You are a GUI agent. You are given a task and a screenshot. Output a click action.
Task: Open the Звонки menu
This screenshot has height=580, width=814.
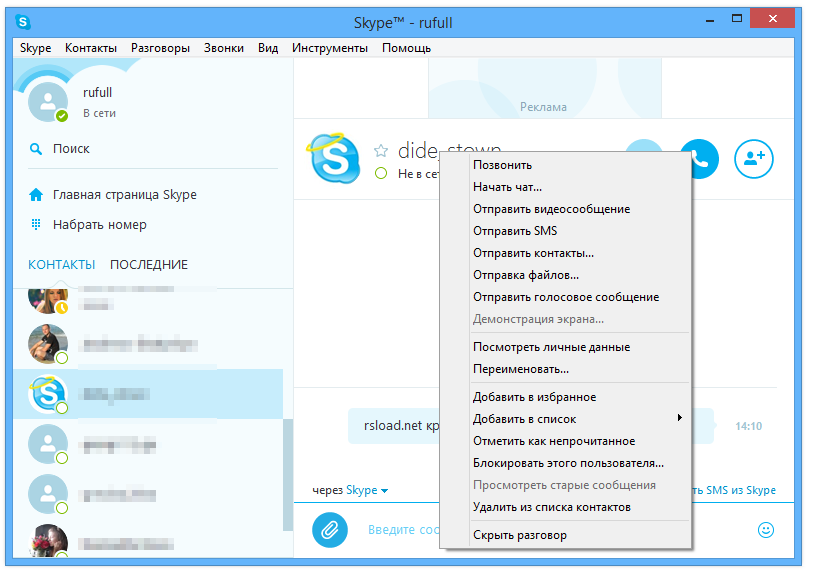224,48
